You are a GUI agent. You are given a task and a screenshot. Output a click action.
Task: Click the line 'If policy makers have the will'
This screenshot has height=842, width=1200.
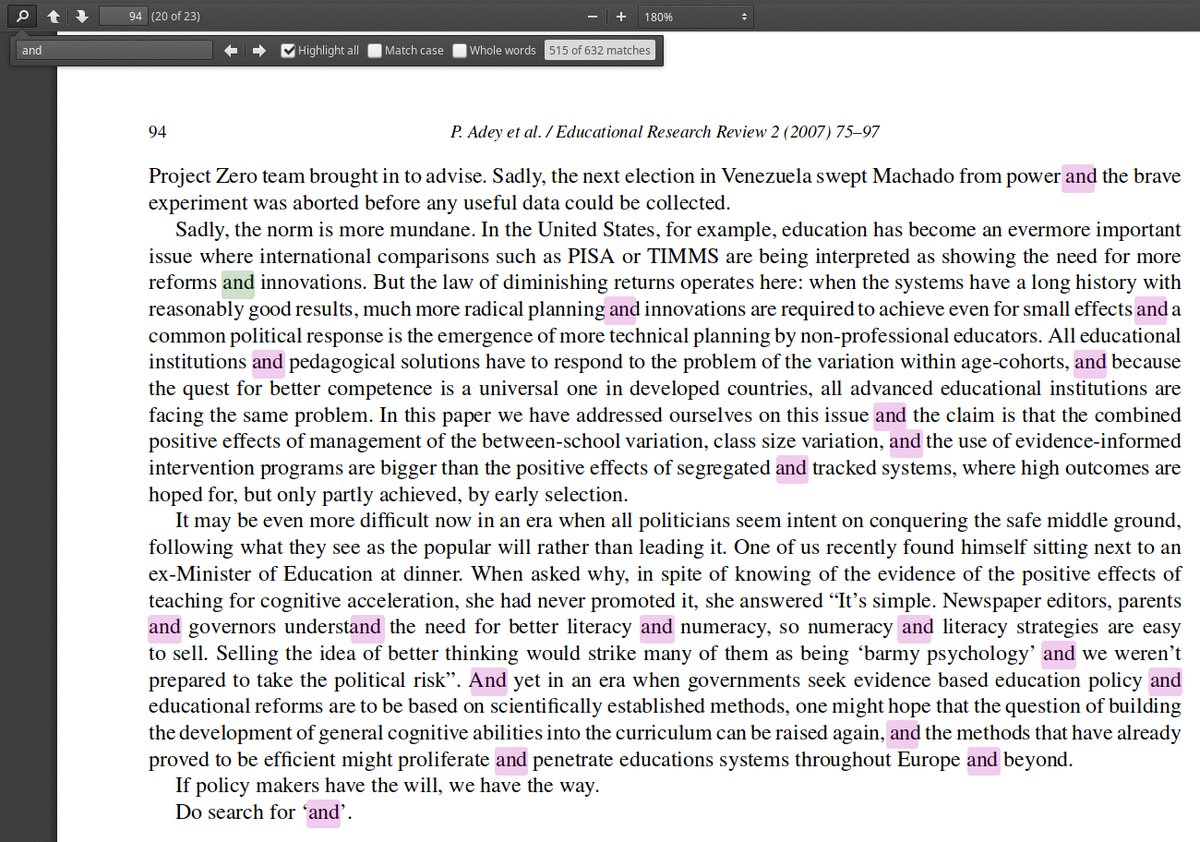[387, 786]
